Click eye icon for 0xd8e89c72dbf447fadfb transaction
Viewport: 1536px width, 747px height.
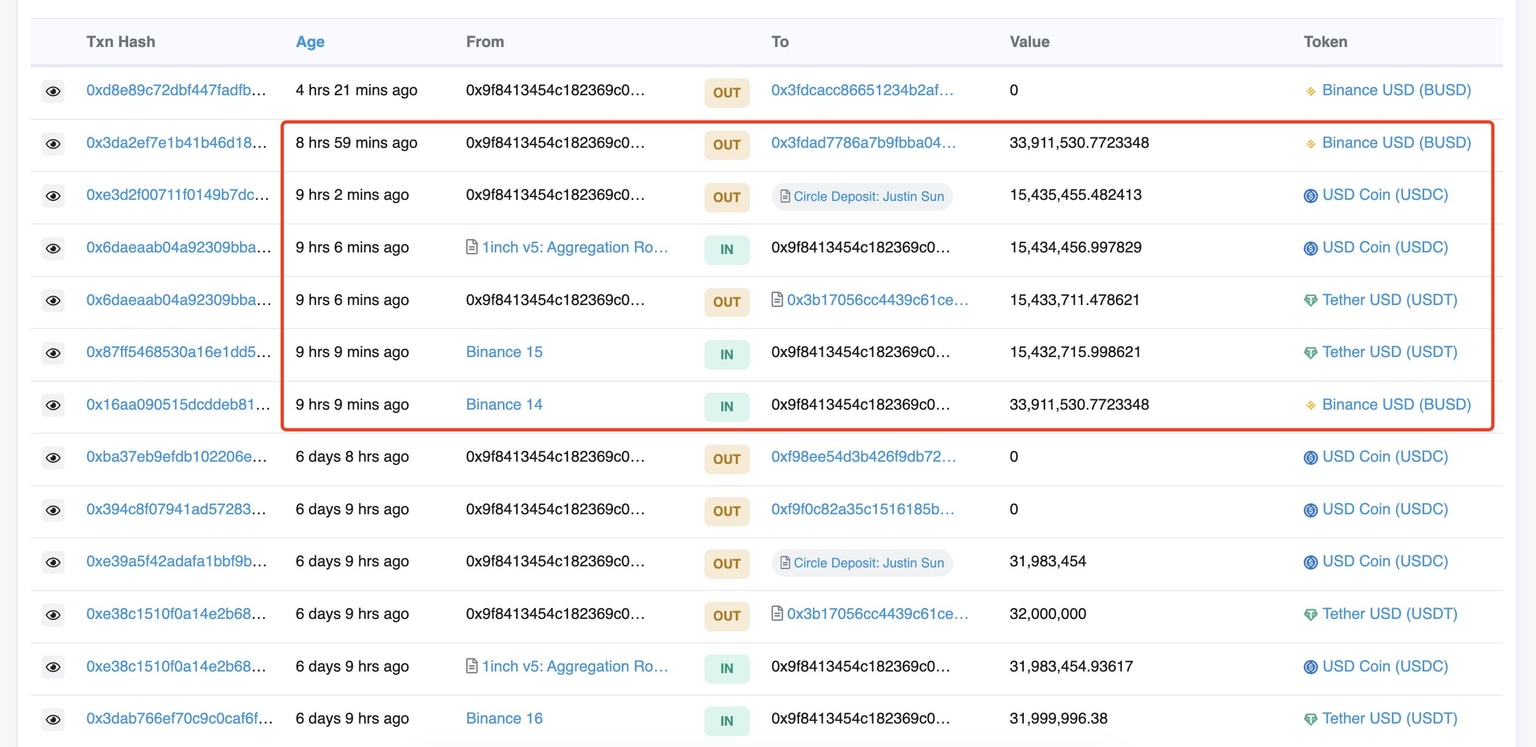[x=53, y=92]
